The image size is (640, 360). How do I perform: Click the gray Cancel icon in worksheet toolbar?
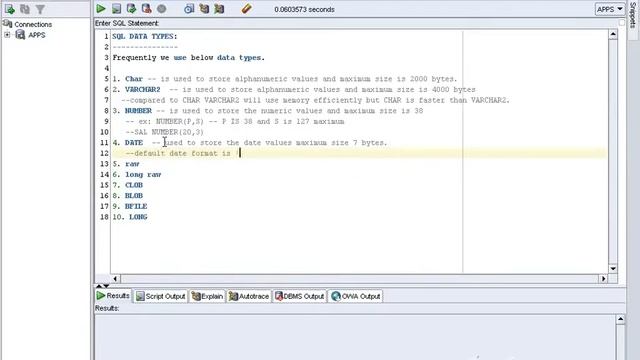[162, 9]
